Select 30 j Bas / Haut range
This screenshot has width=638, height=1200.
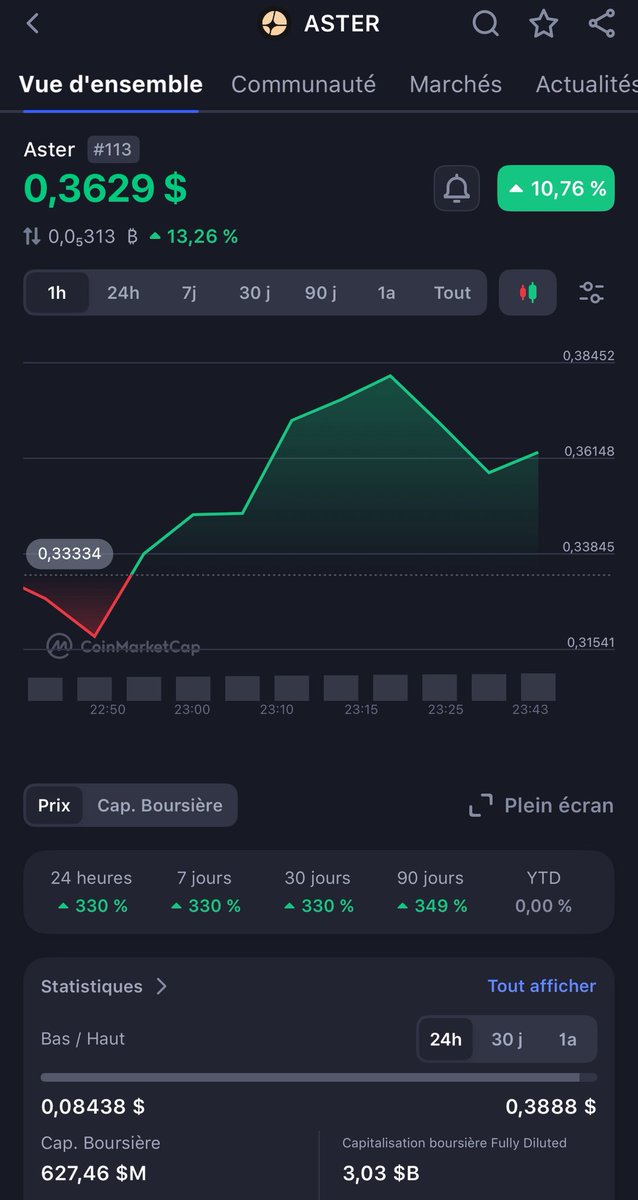pos(507,1039)
